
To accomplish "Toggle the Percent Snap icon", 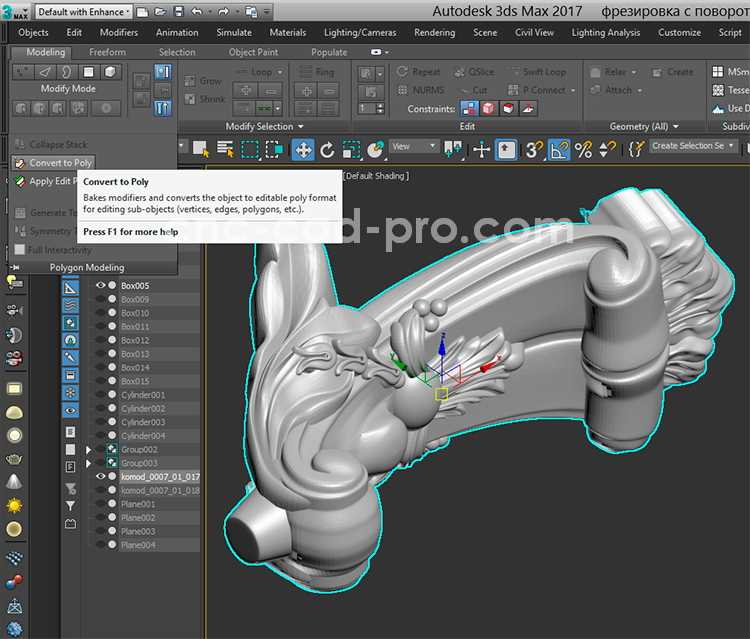I will [583, 150].
